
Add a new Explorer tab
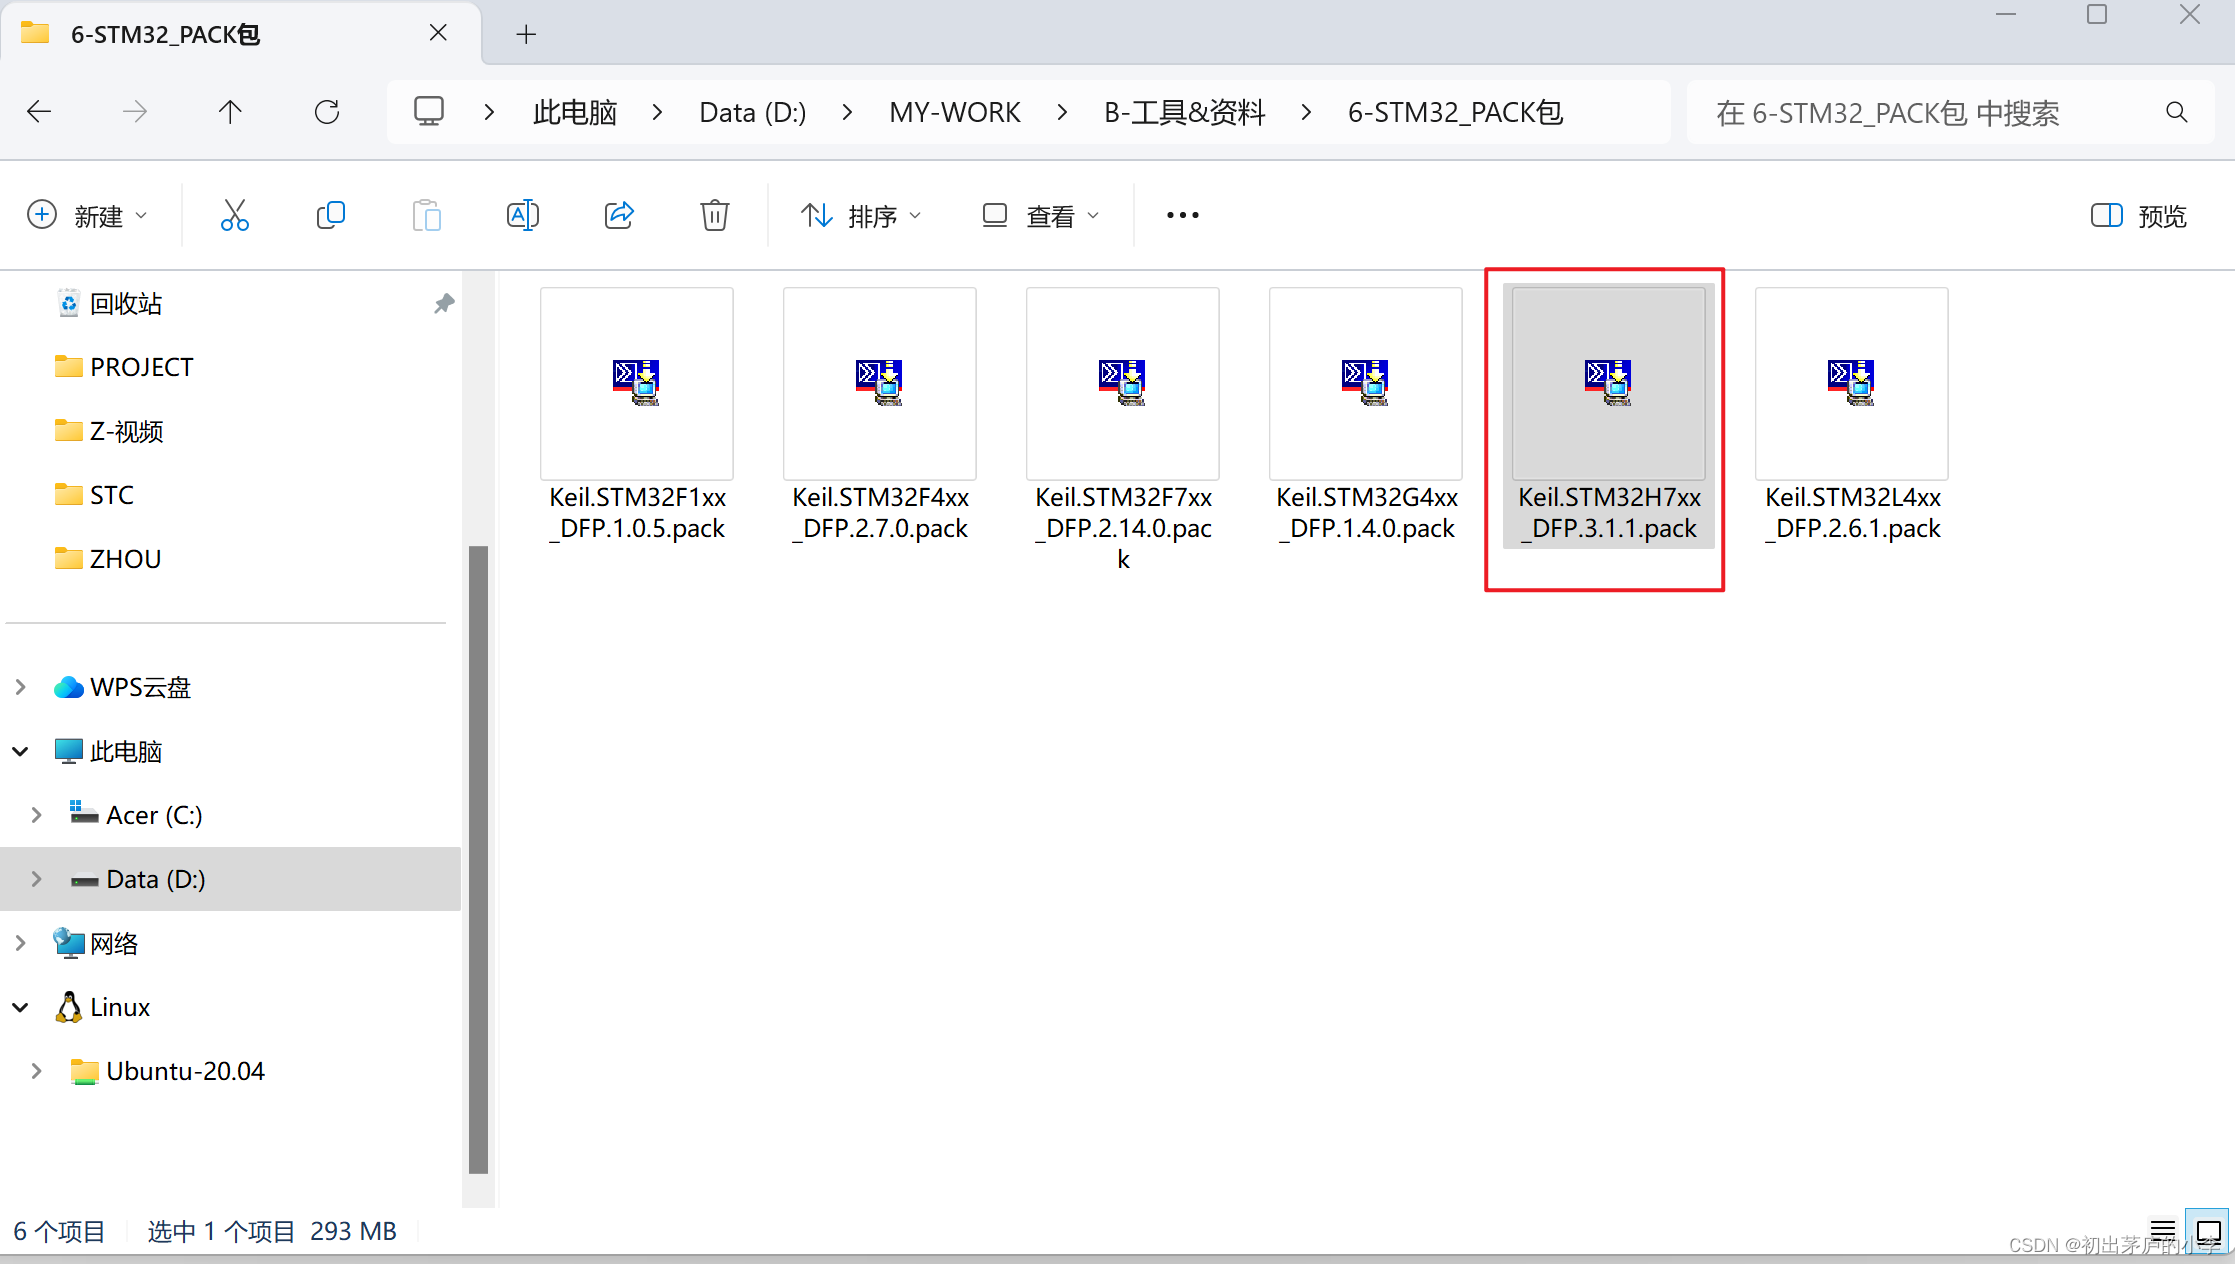click(526, 34)
